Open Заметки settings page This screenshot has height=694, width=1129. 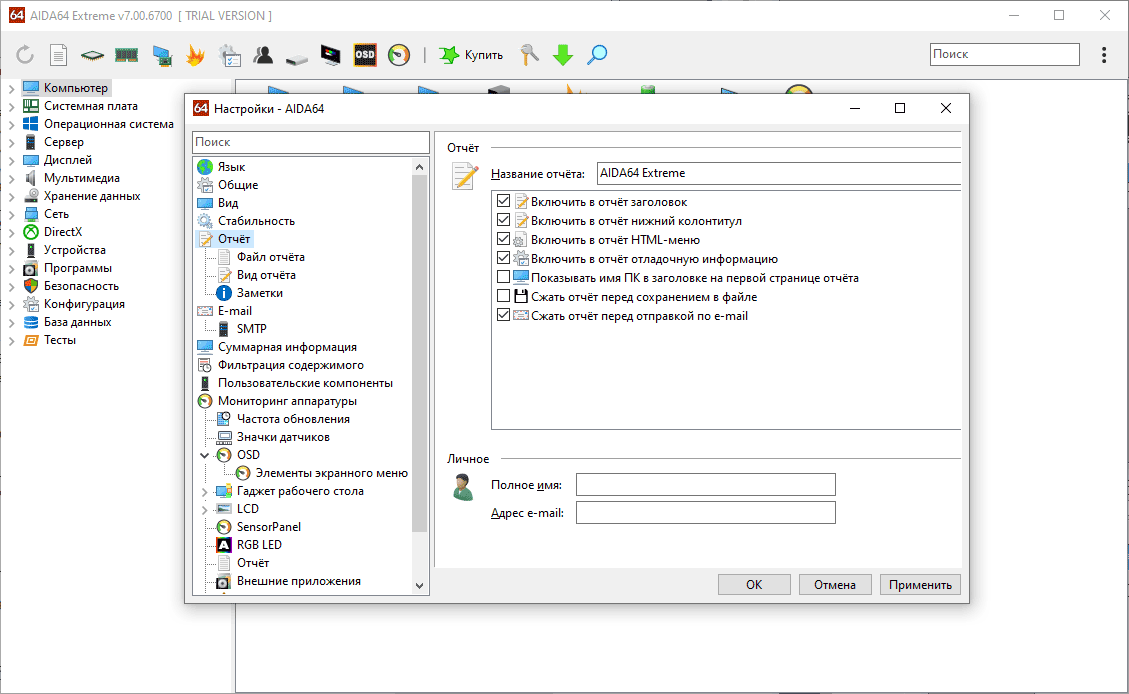tap(259, 293)
